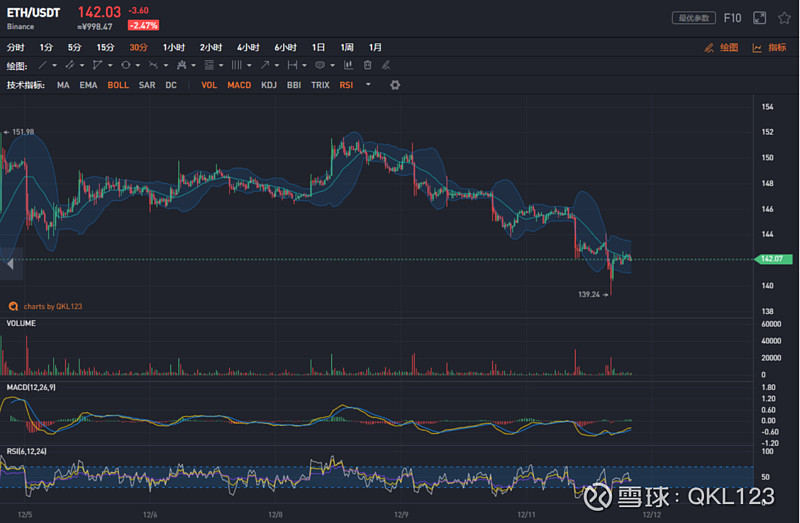Screen dimensions: 800x523
Task: Open the F10 info page
Action: tap(732, 18)
